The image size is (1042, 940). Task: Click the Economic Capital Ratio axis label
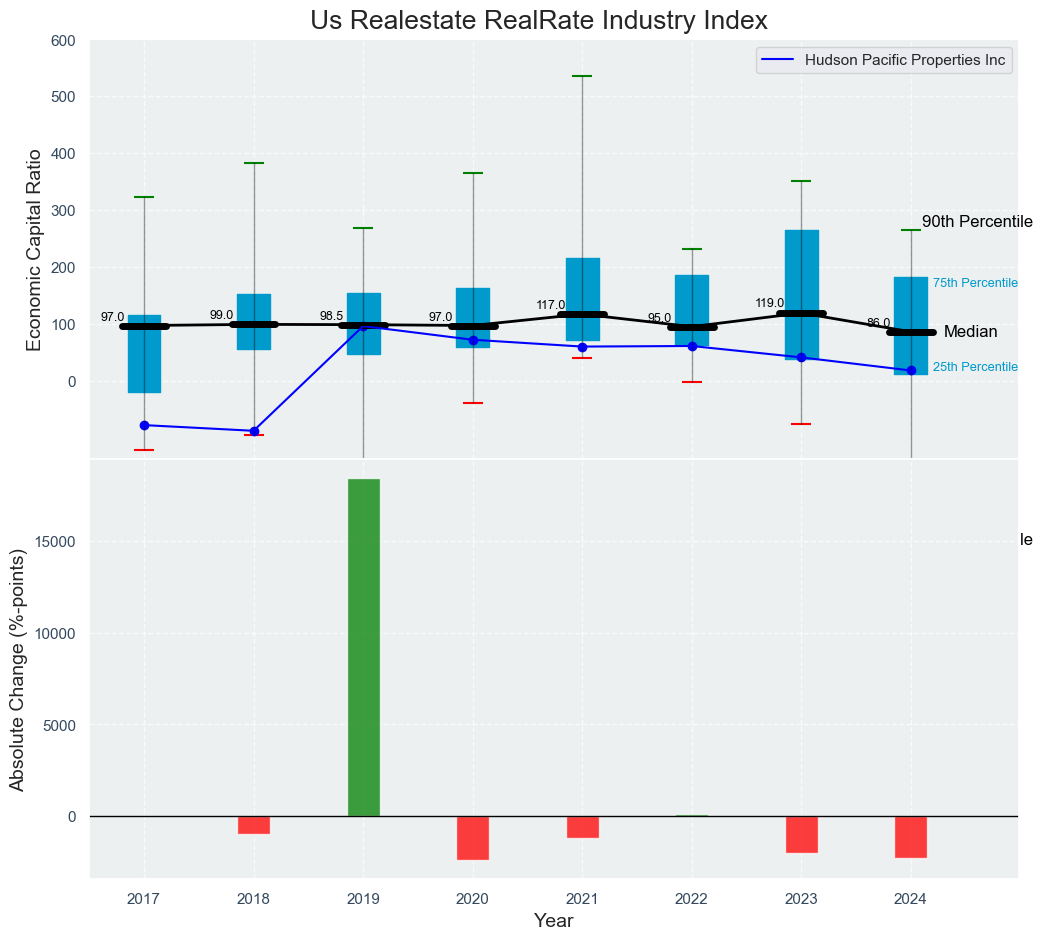(x=34, y=249)
